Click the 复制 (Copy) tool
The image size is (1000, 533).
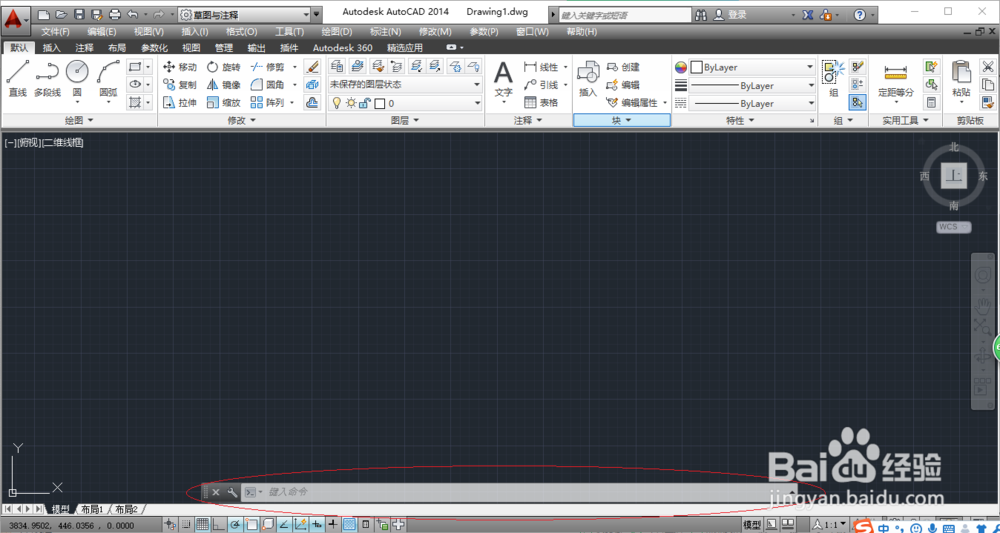pos(180,84)
